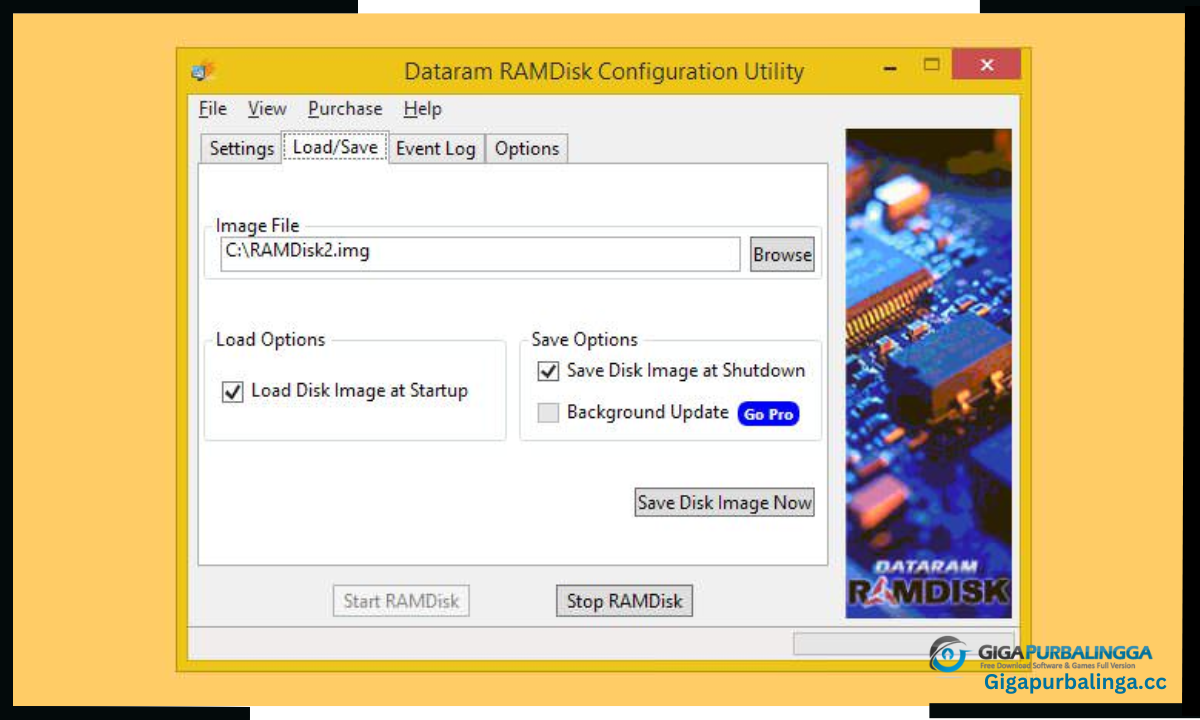
Task: Open the Purchase menu
Action: 345,109
